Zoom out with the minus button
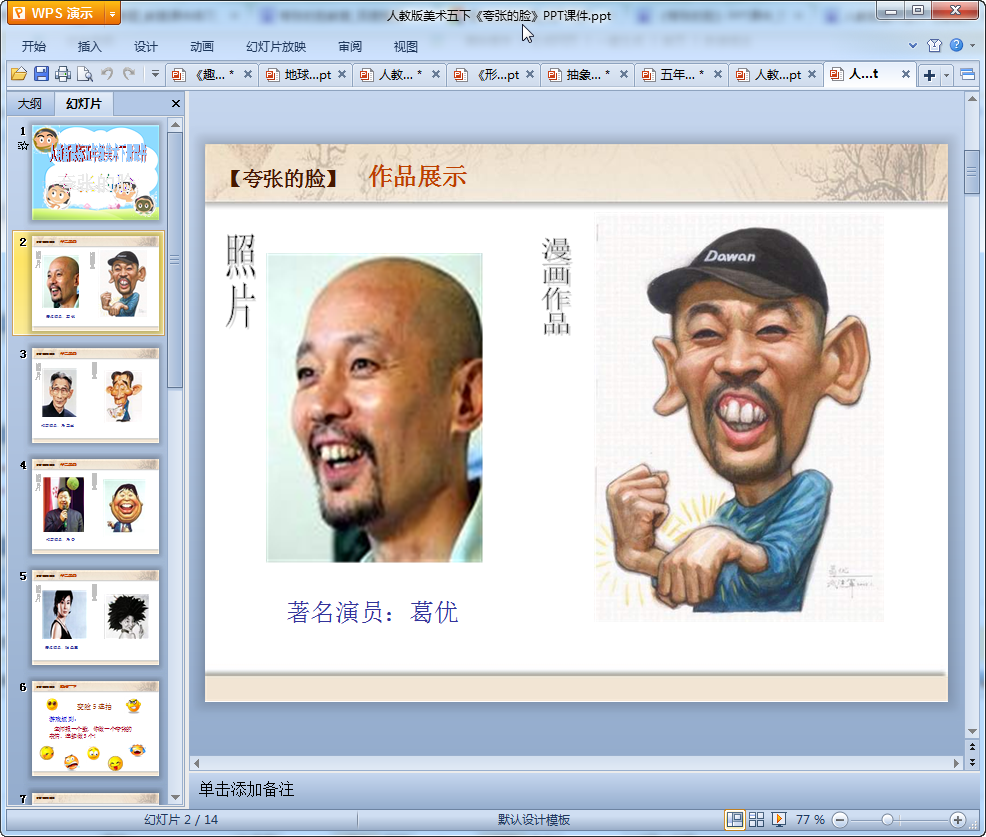 (839, 819)
